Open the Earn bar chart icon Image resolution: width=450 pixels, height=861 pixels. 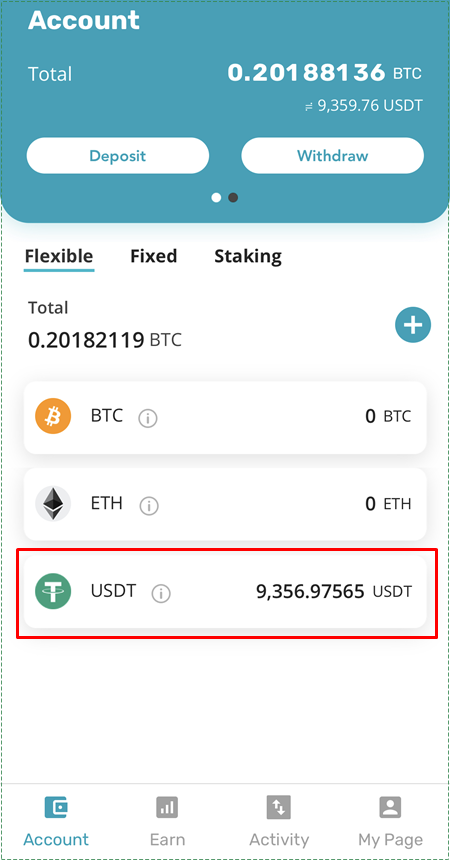[x=167, y=807]
